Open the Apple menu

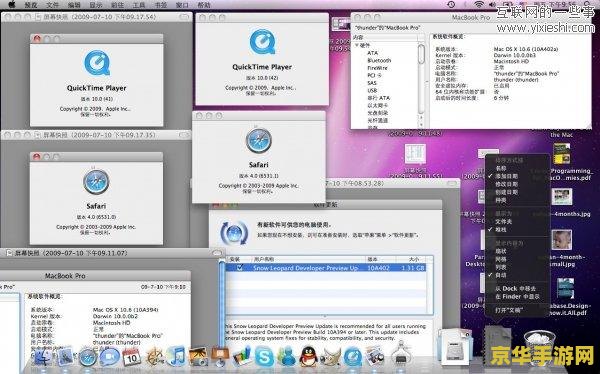[x=11, y=5]
